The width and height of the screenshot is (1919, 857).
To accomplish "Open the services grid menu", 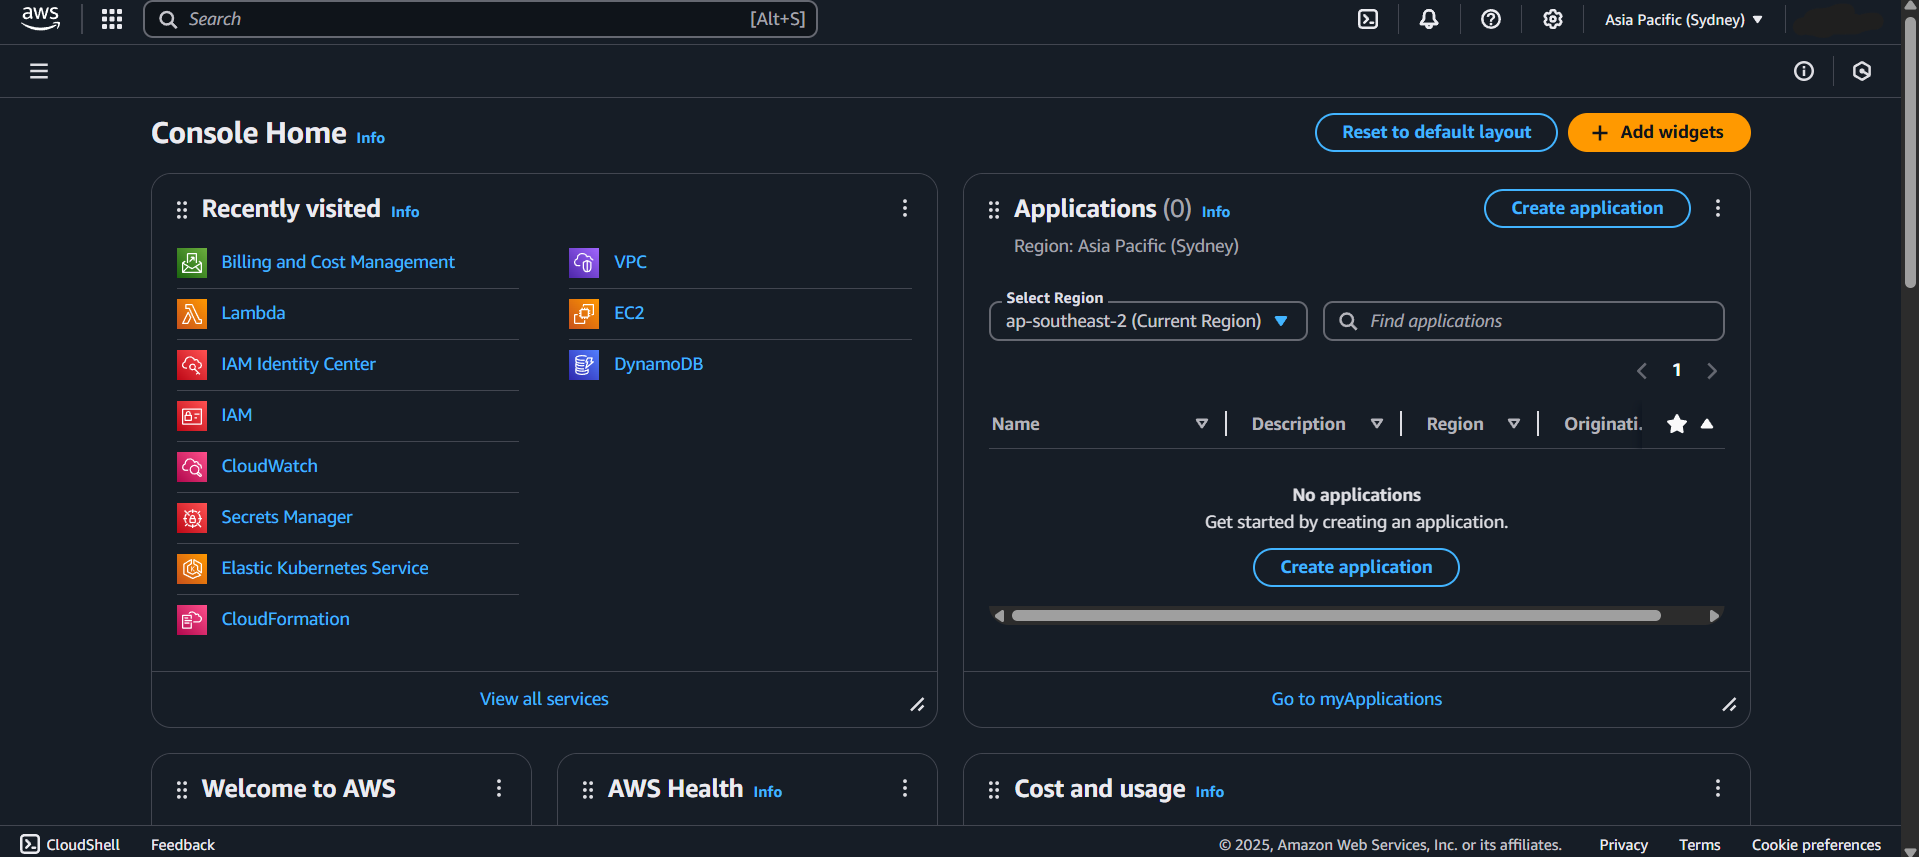I will (x=112, y=19).
